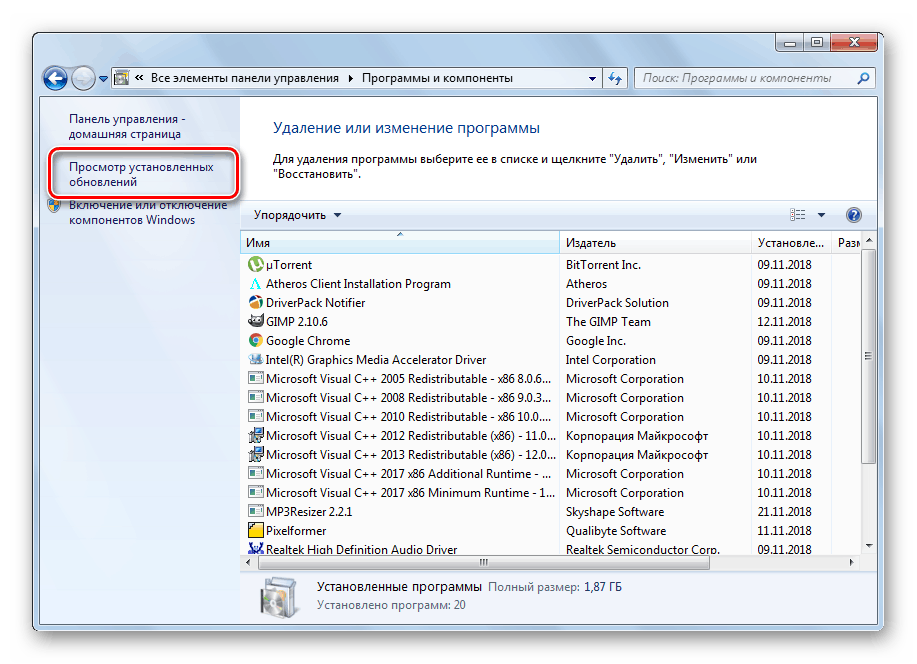
Task: Click the magnifier search icon
Action: 863,78
